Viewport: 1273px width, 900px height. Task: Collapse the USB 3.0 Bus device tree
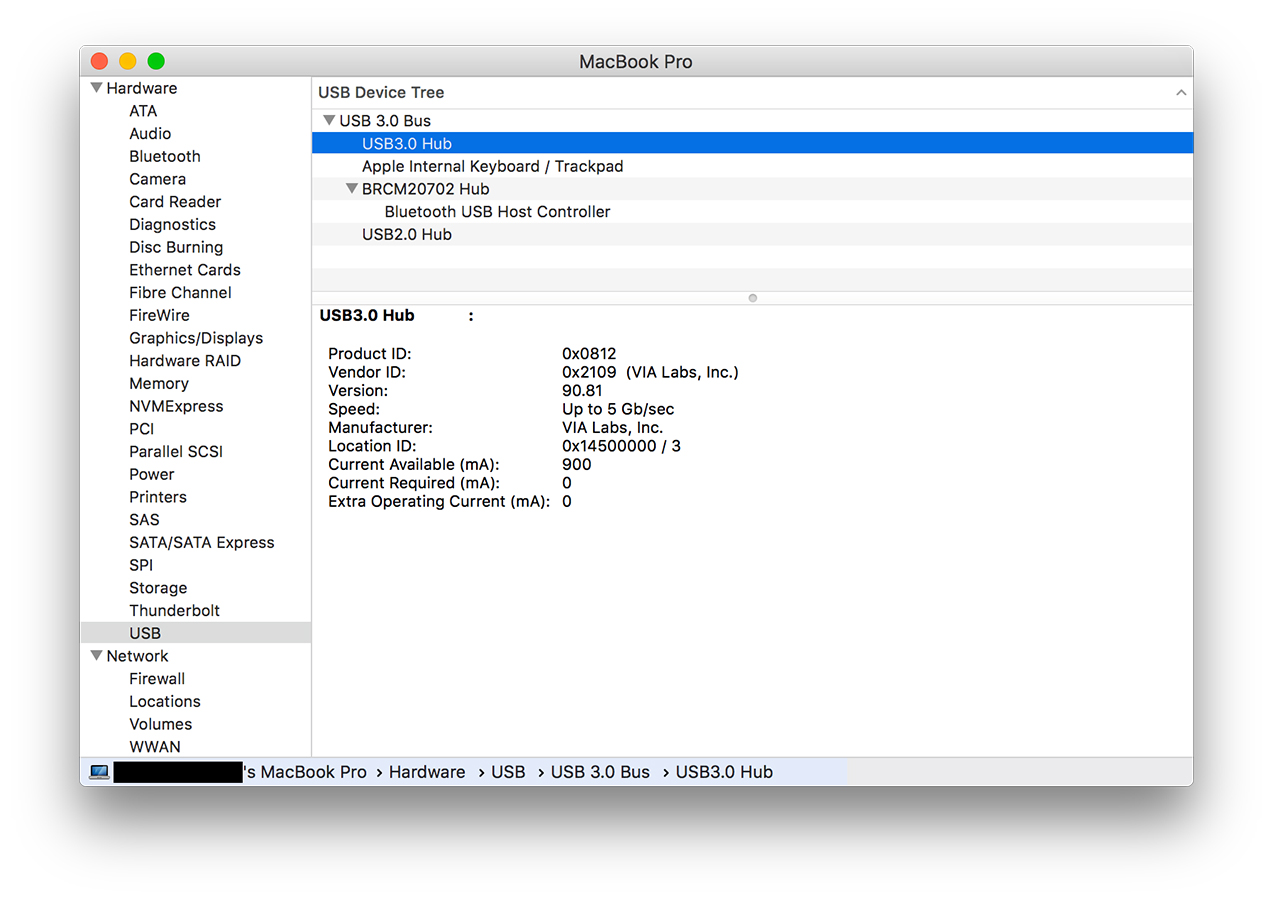tap(329, 120)
